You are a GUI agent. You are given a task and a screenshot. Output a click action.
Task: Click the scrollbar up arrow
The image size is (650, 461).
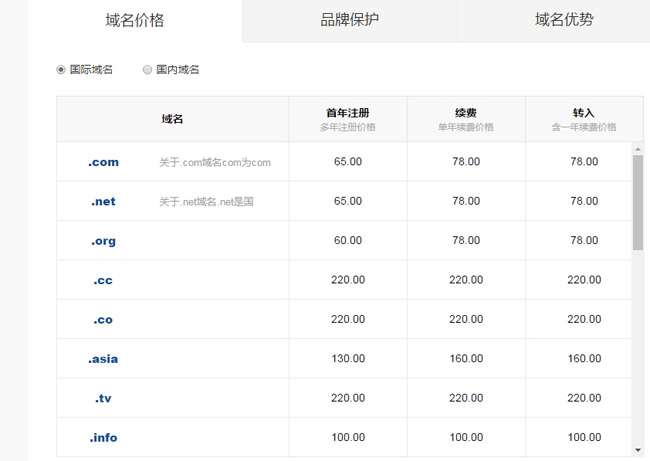638,149
